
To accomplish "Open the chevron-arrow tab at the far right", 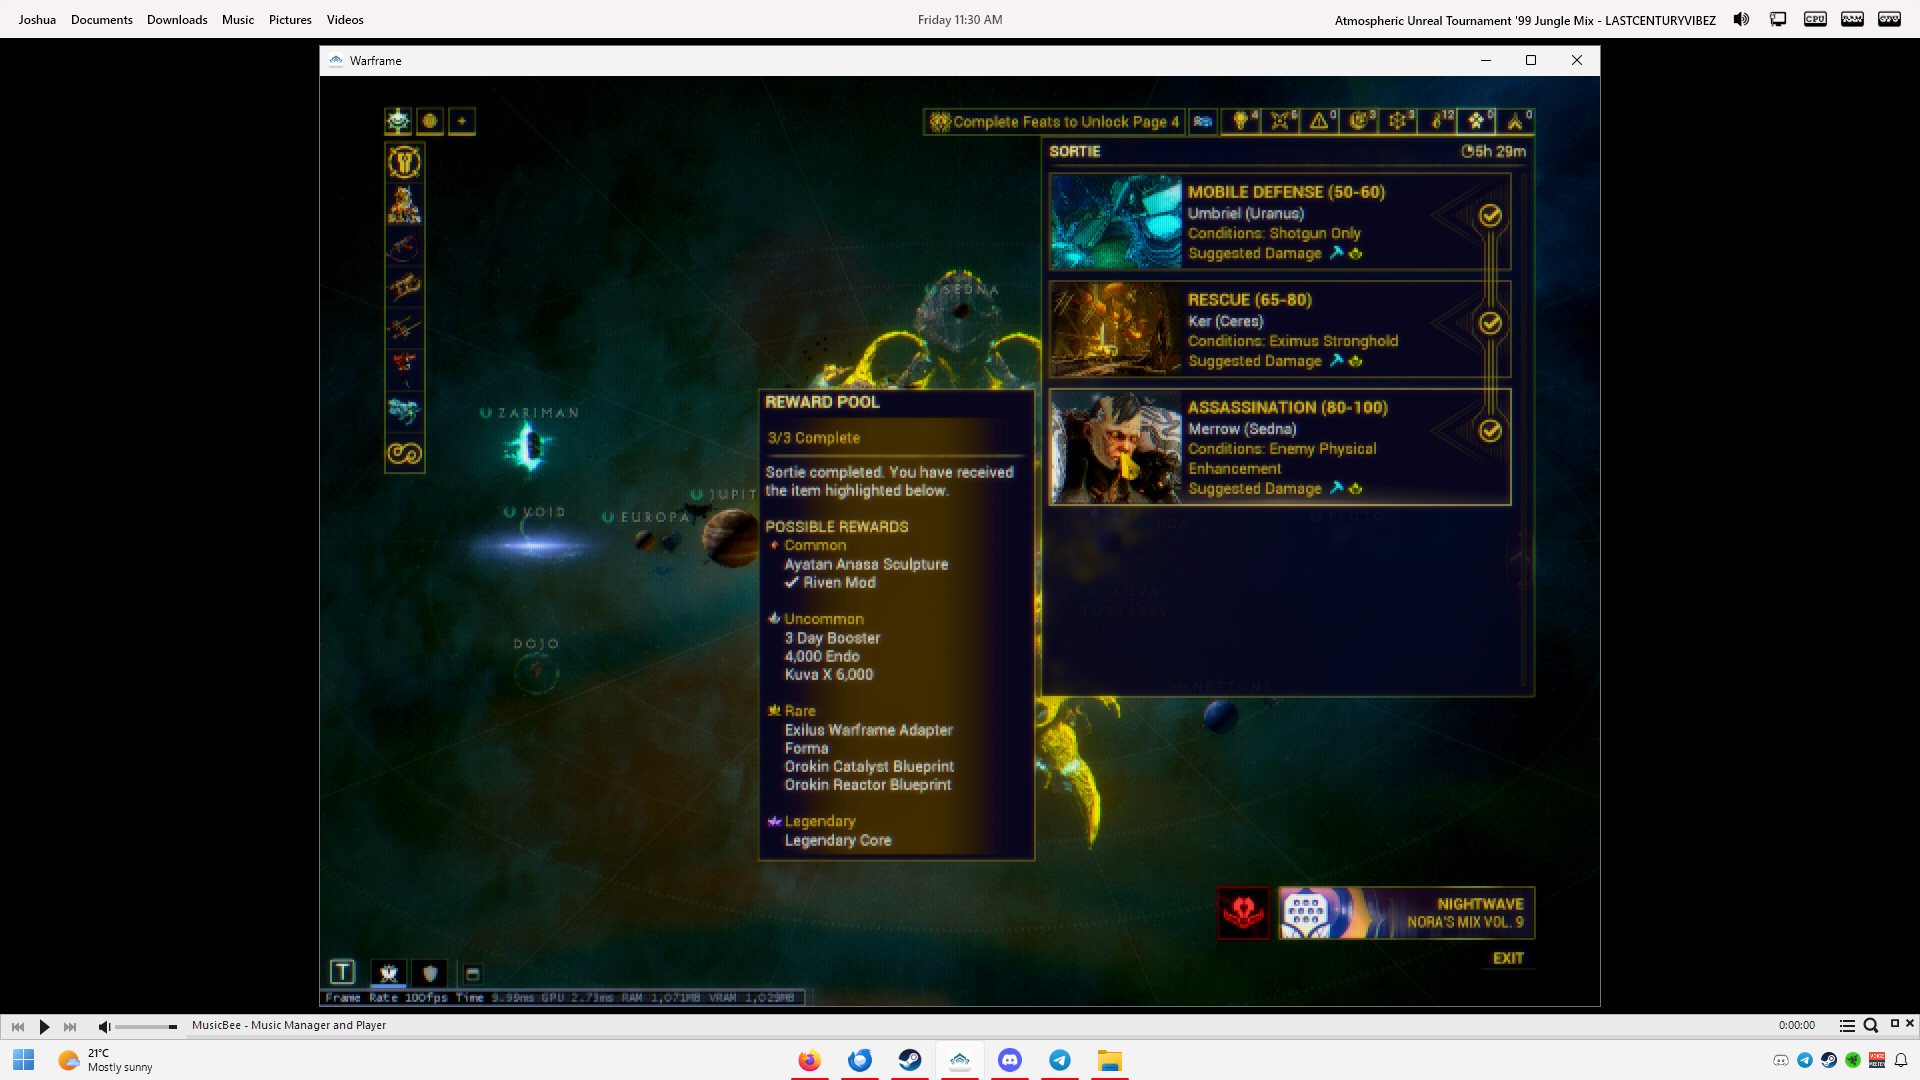I will click(1516, 121).
